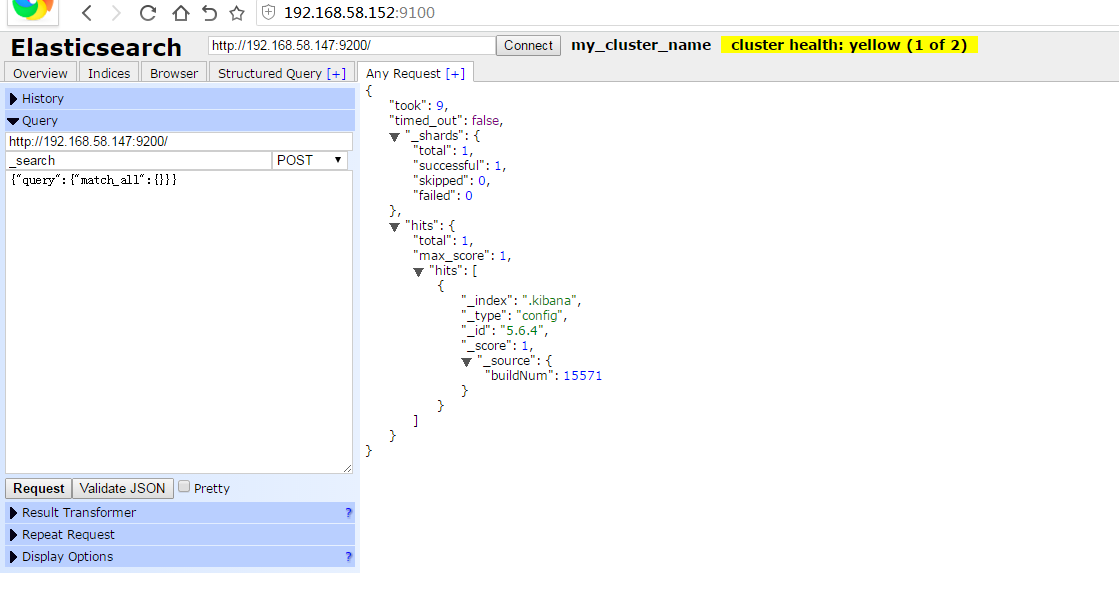Send the query with Request button

[x=39, y=489]
